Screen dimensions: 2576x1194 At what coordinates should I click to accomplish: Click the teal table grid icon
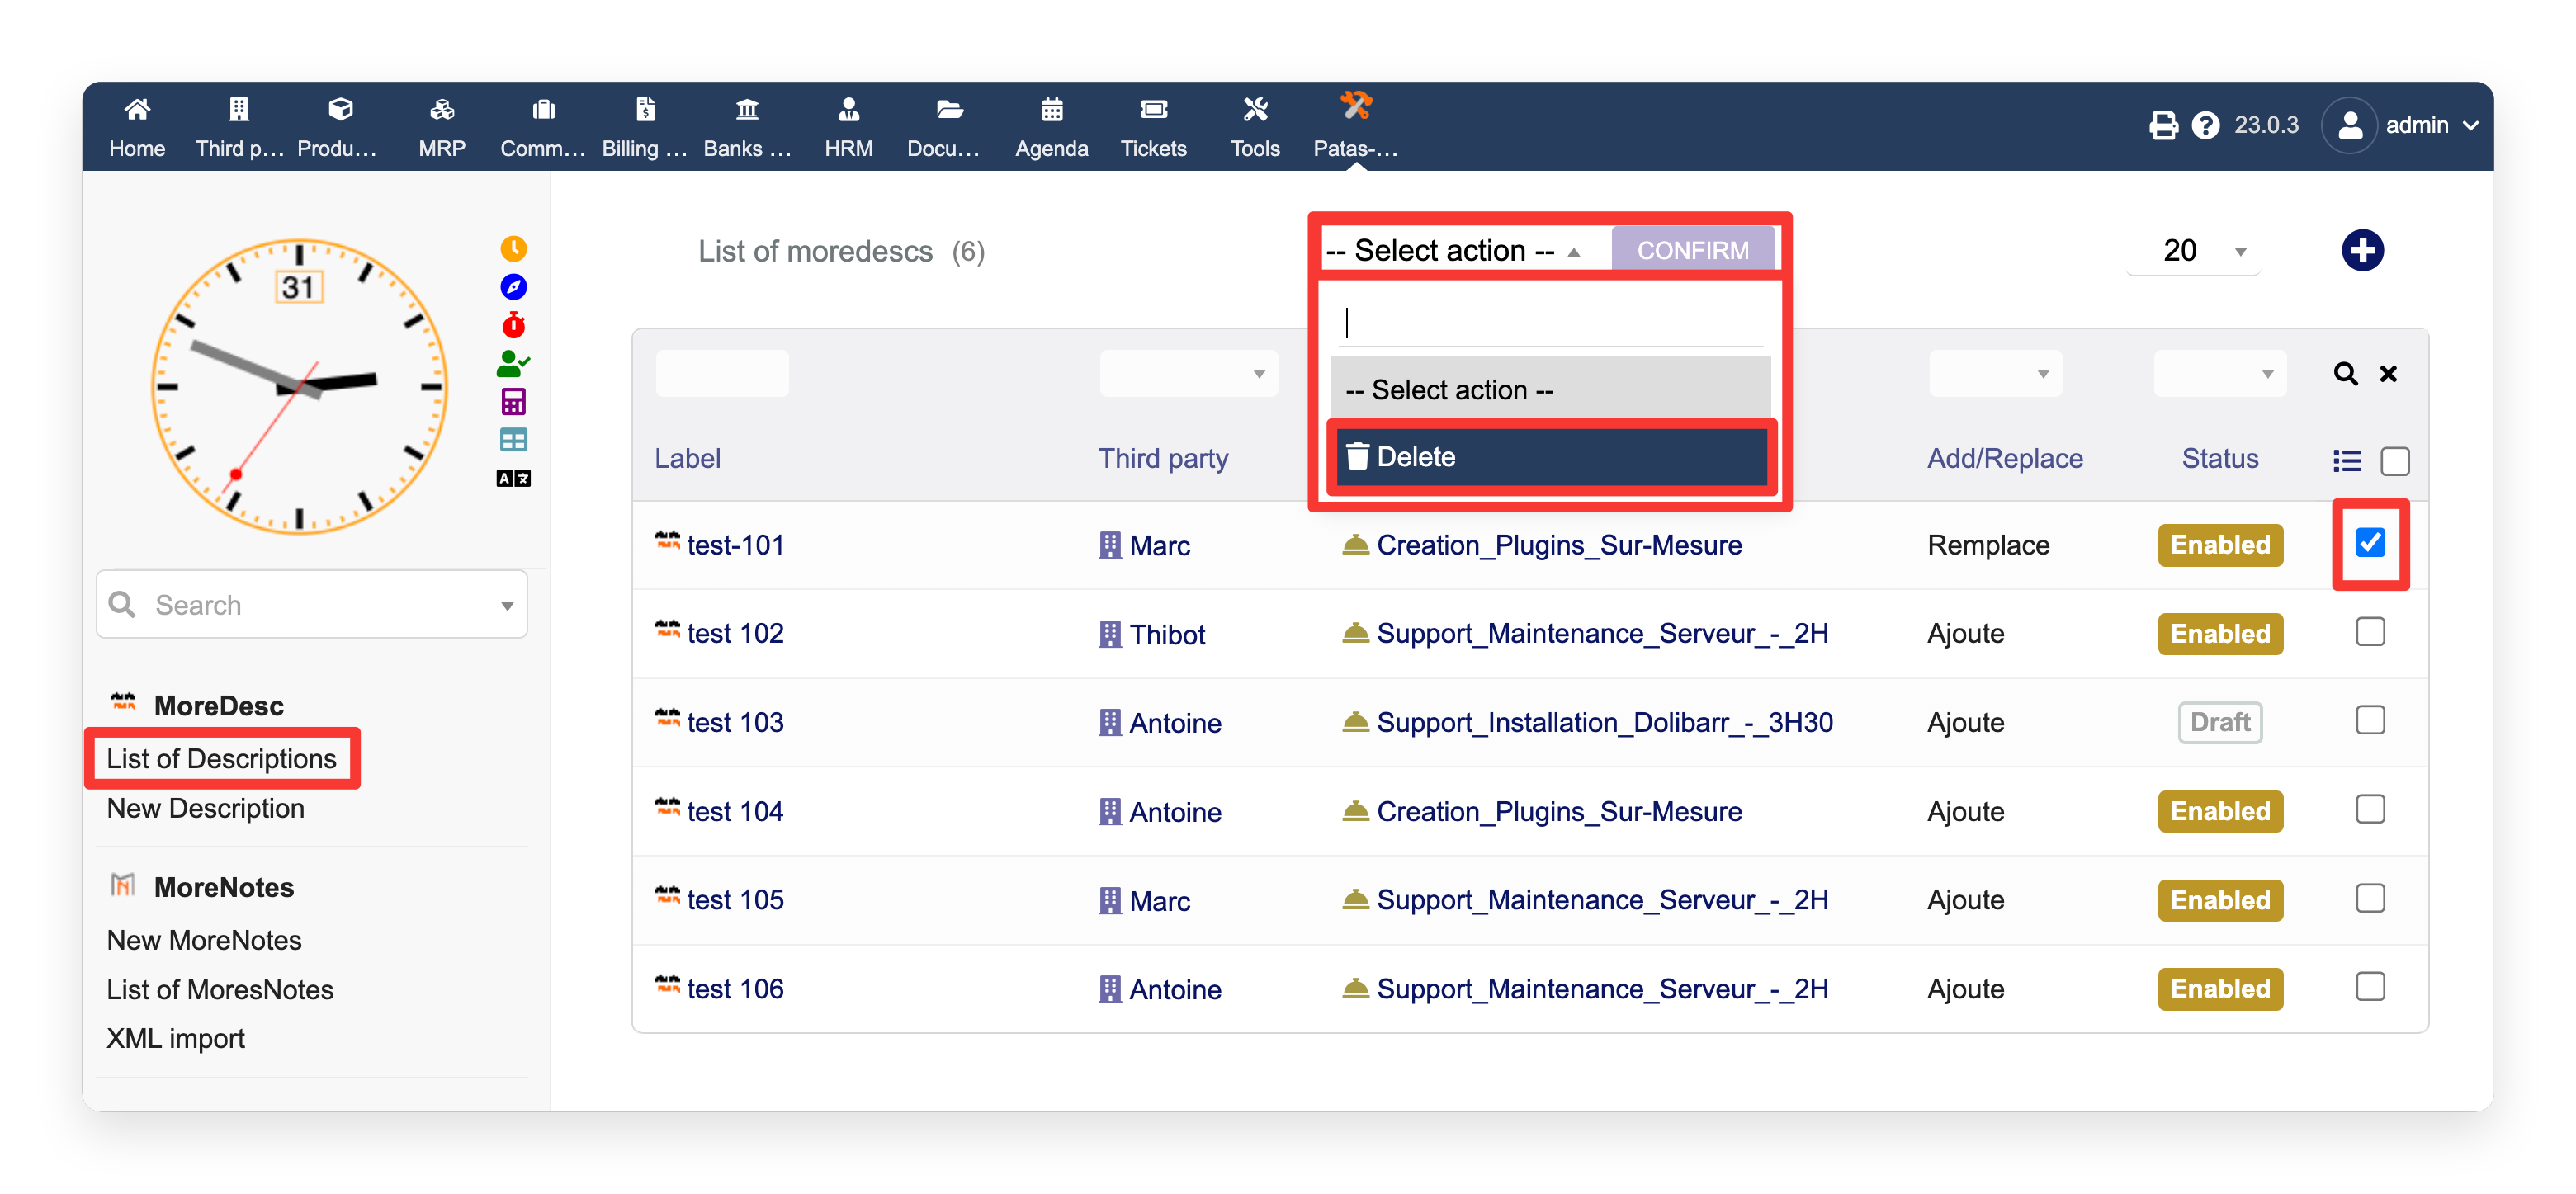point(513,440)
